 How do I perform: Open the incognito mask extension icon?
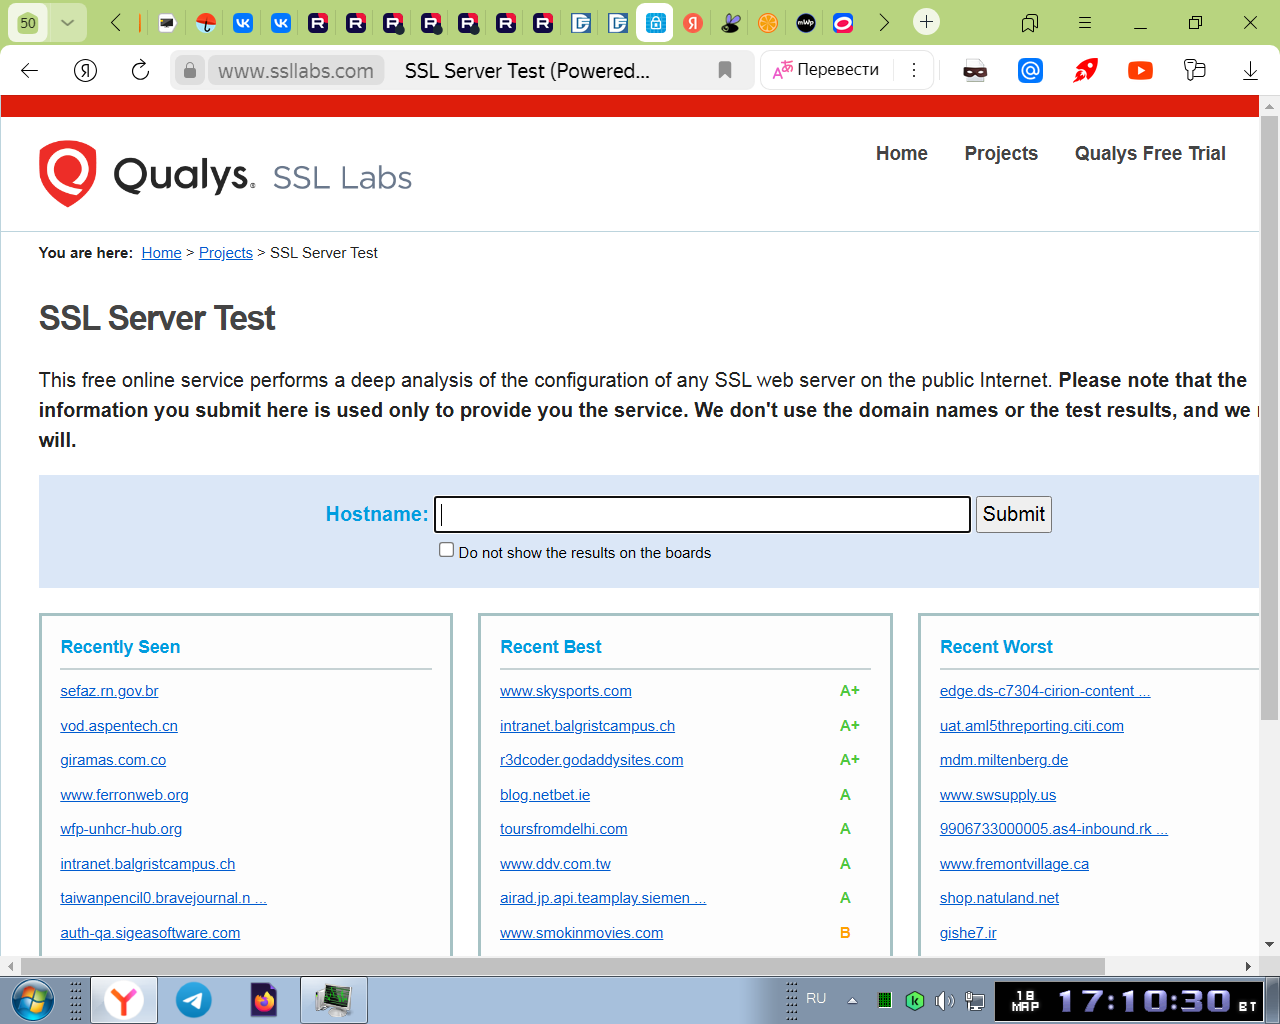click(975, 70)
